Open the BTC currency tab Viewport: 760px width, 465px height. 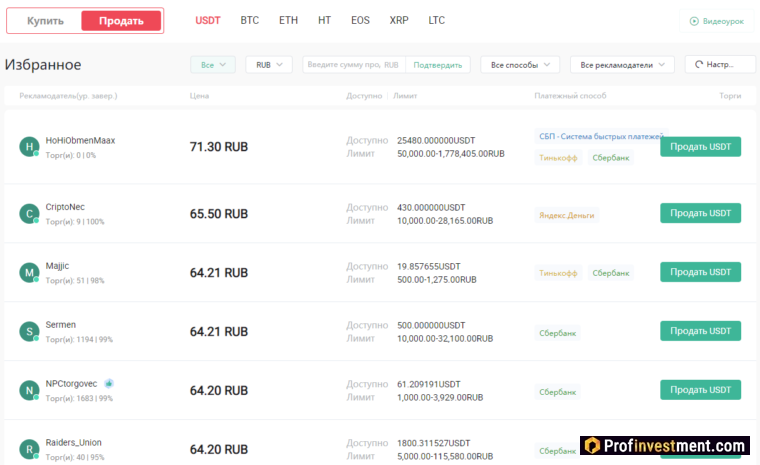click(250, 20)
